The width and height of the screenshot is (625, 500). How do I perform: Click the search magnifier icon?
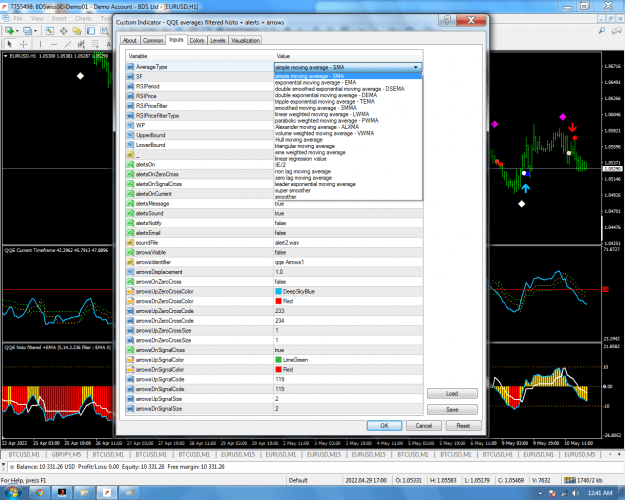601,31
